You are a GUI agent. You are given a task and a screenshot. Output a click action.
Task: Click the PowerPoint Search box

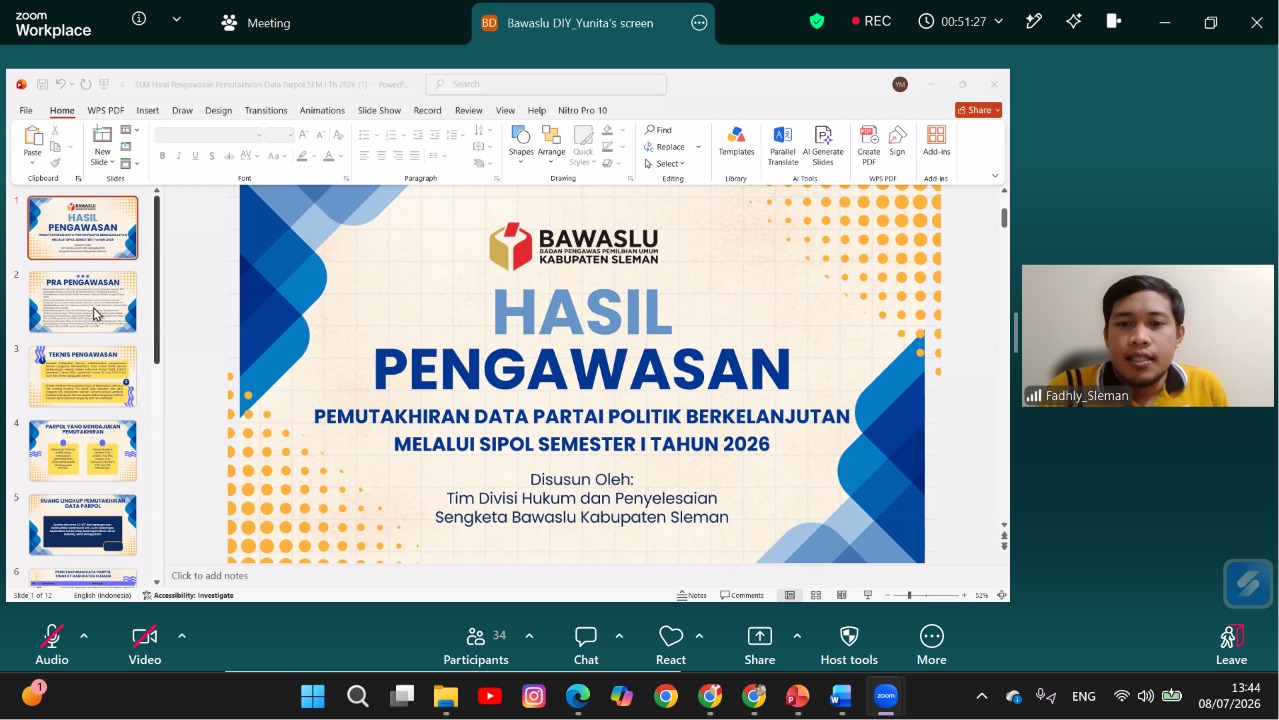546,84
